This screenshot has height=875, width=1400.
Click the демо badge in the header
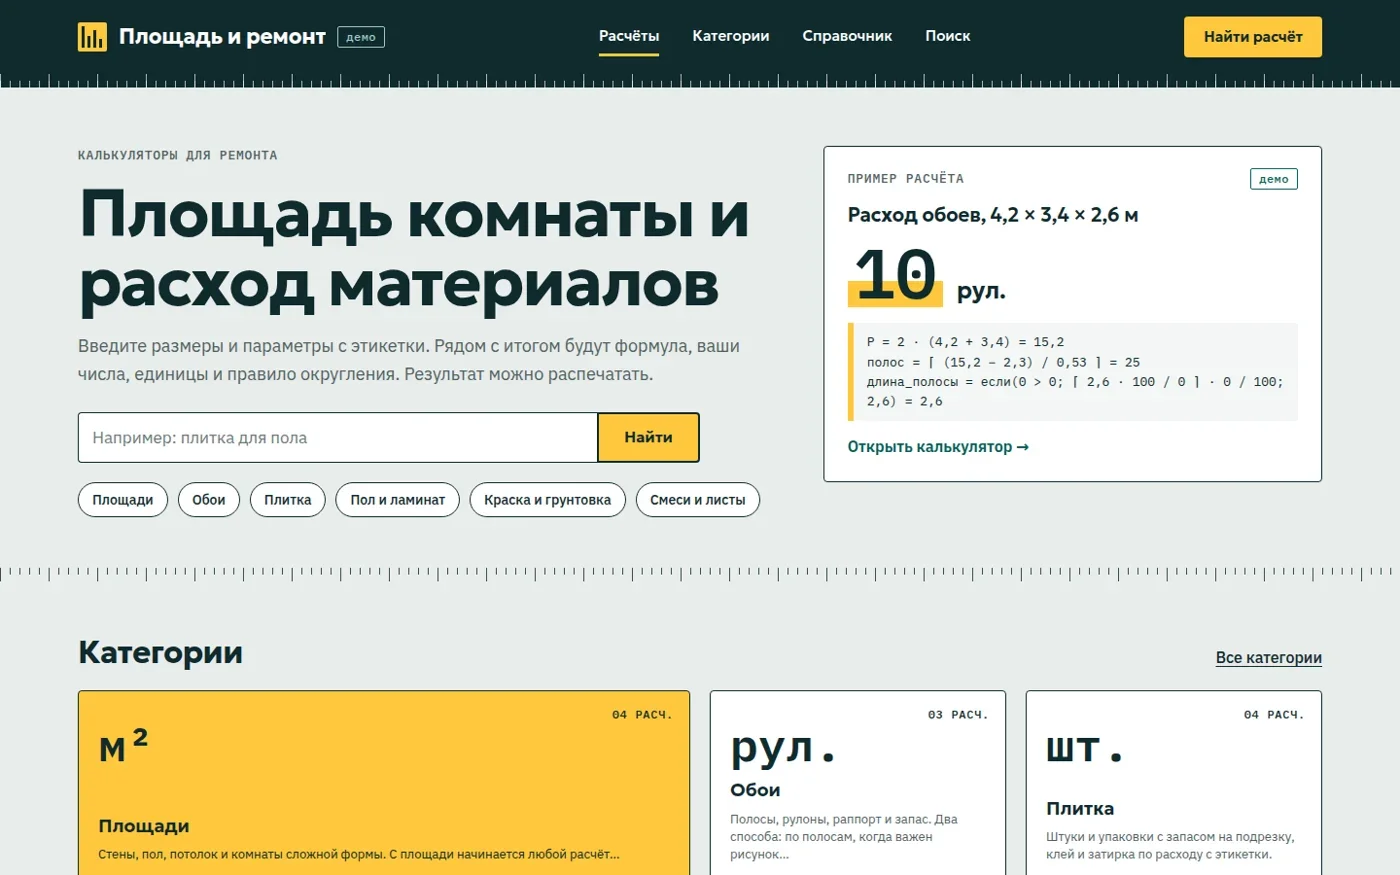click(x=361, y=37)
